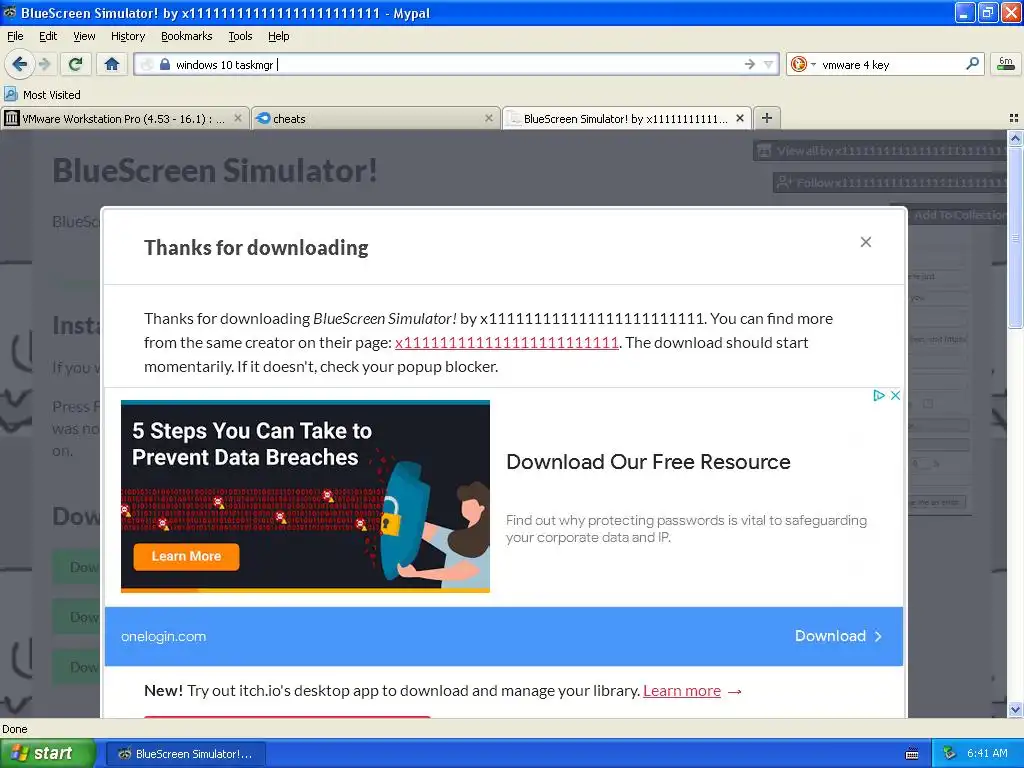Click the AdChoices triangle icon
Image resolution: width=1024 pixels, height=768 pixels.
pos(879,395)
